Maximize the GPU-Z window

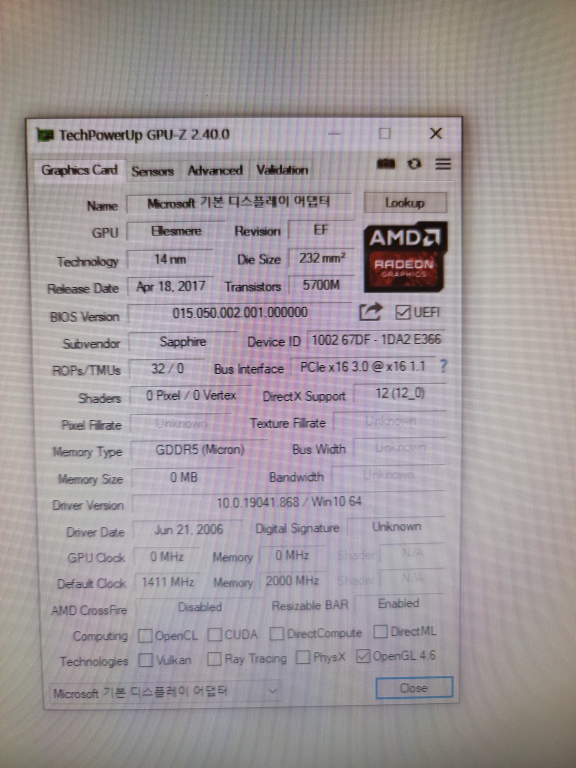click(x=385, y=133)
